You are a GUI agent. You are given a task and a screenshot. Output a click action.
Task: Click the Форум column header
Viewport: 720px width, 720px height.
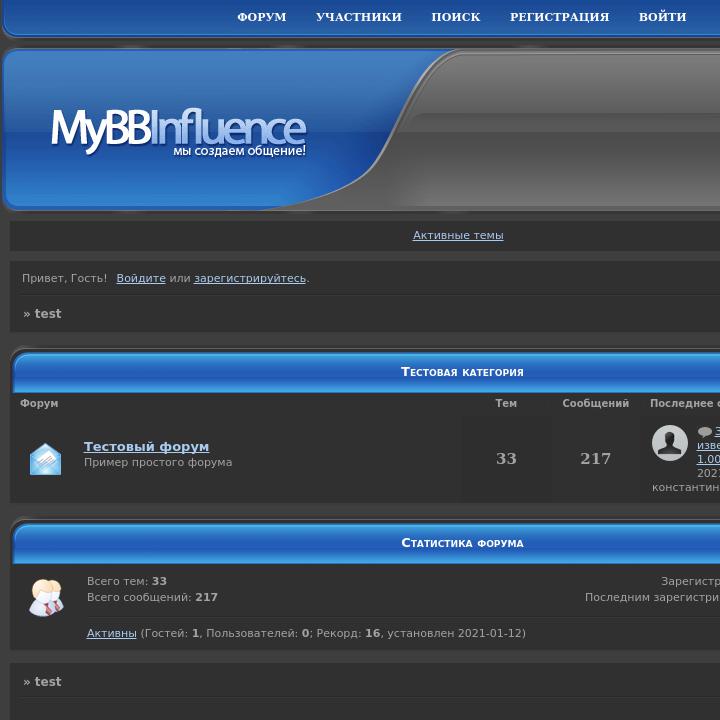point(39,403)
